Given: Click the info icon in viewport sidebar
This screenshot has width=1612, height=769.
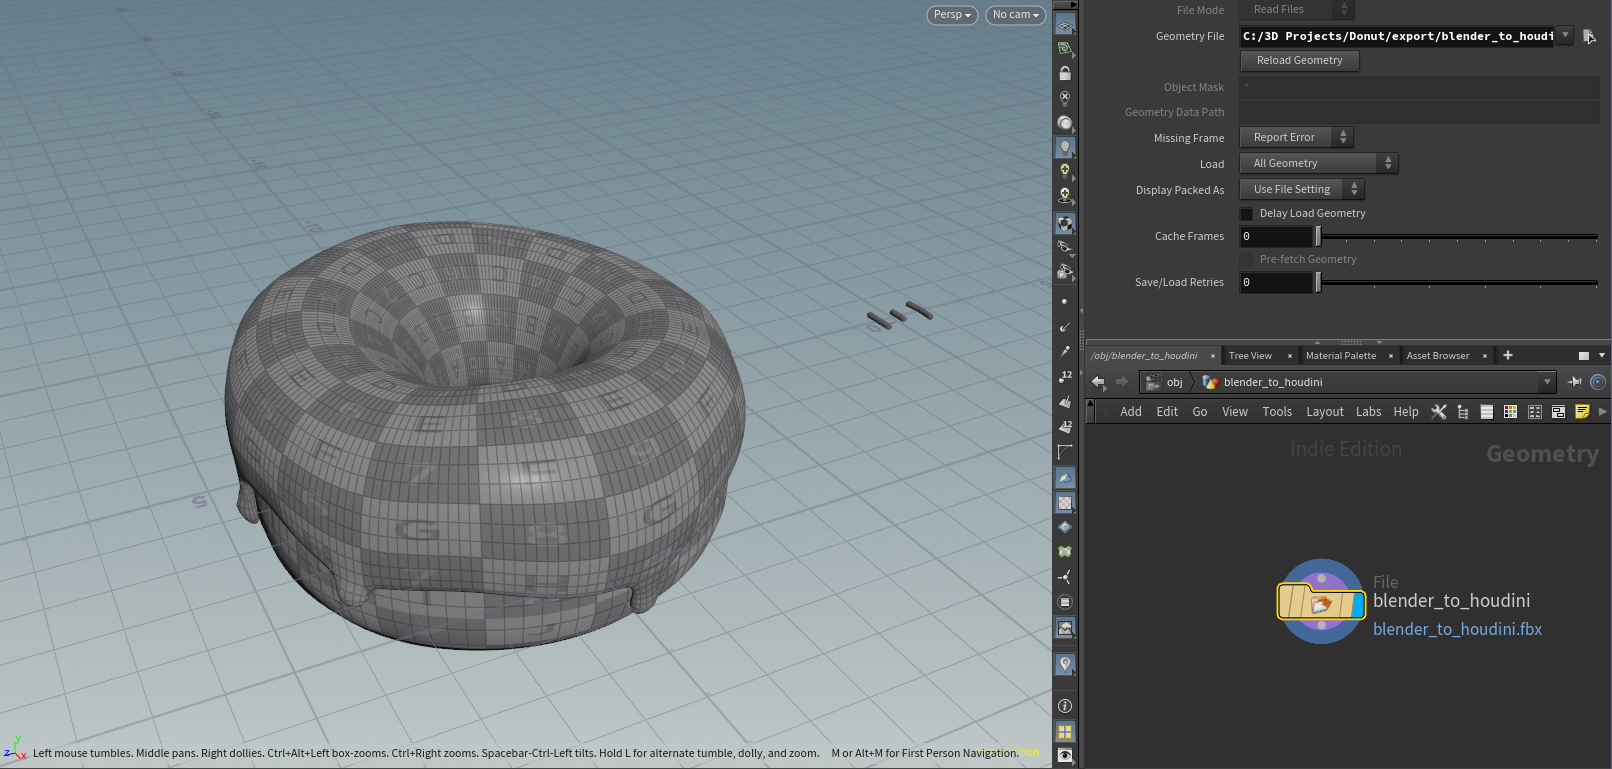Looking at the screenshot, I should (1065, 706).
